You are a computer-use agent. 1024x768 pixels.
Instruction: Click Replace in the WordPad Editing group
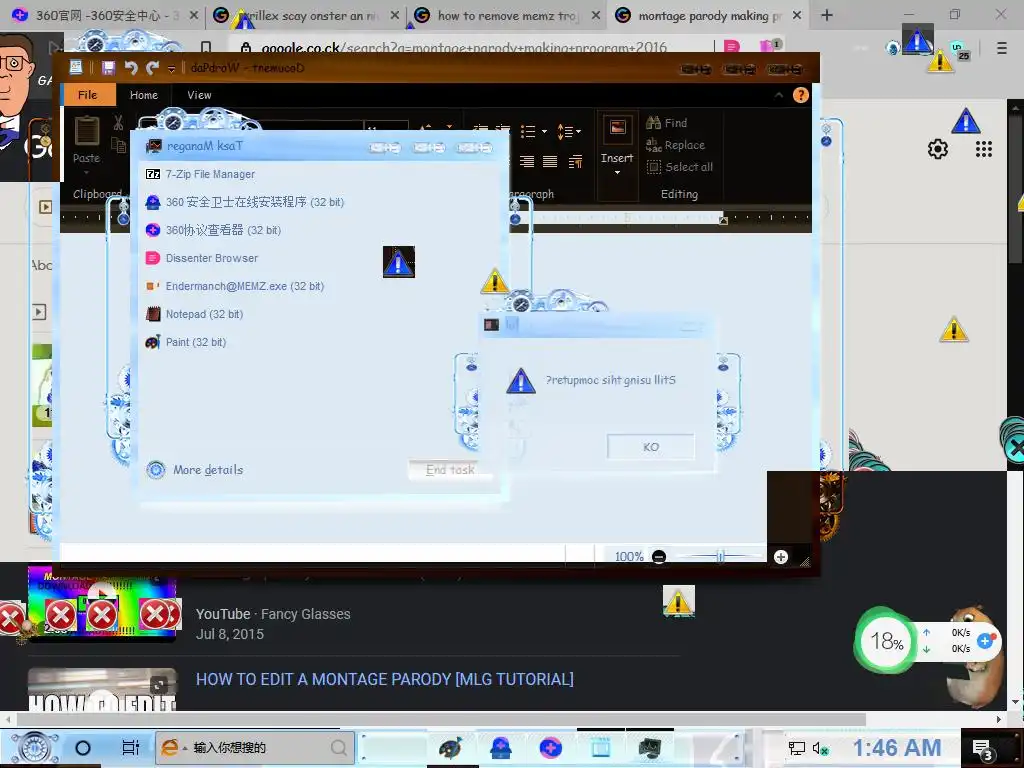[675, 145]
